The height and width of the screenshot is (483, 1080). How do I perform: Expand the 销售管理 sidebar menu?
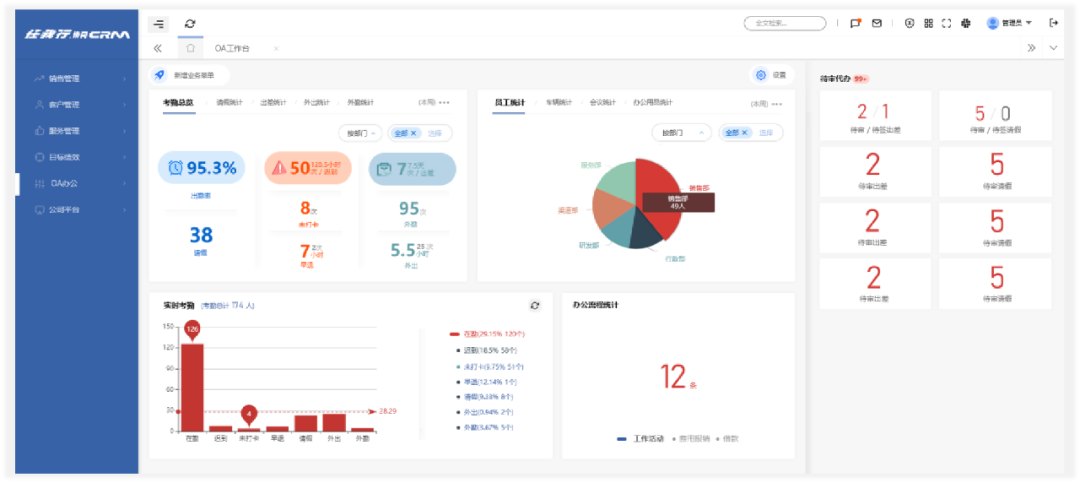(x=78, y=78)
